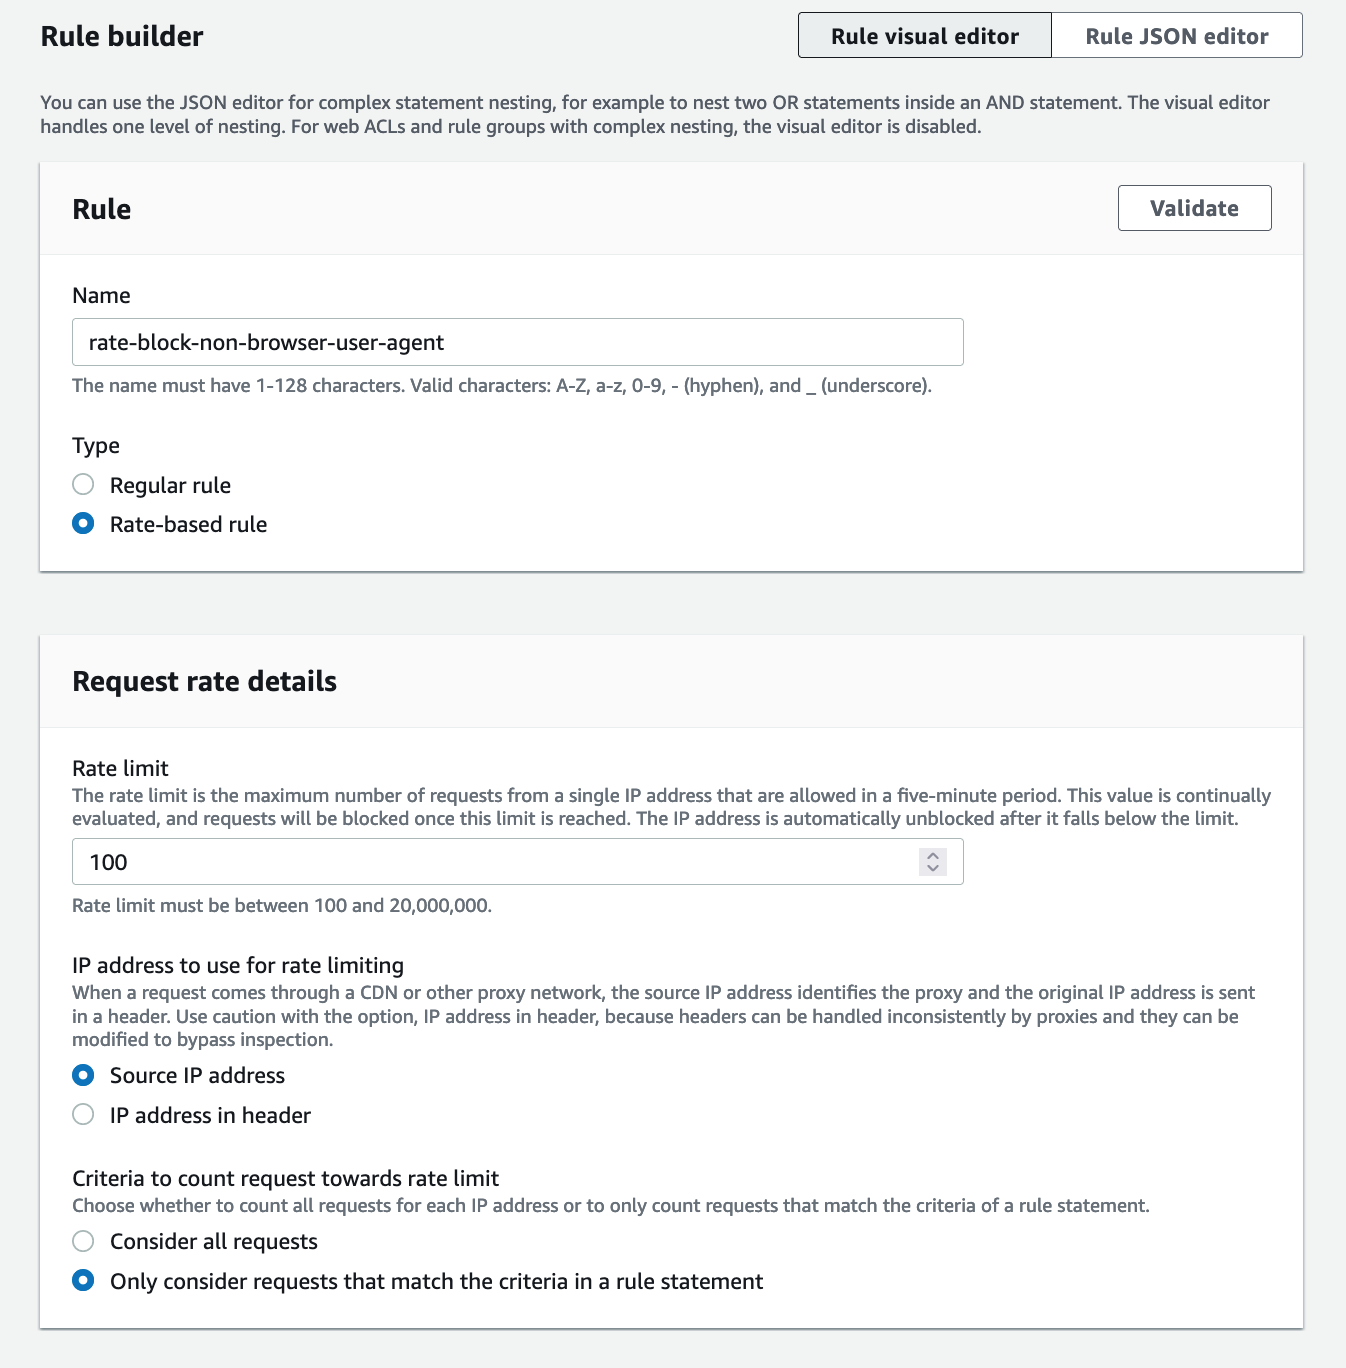Select Only consider requests matching rule statement

[84, 1281]
